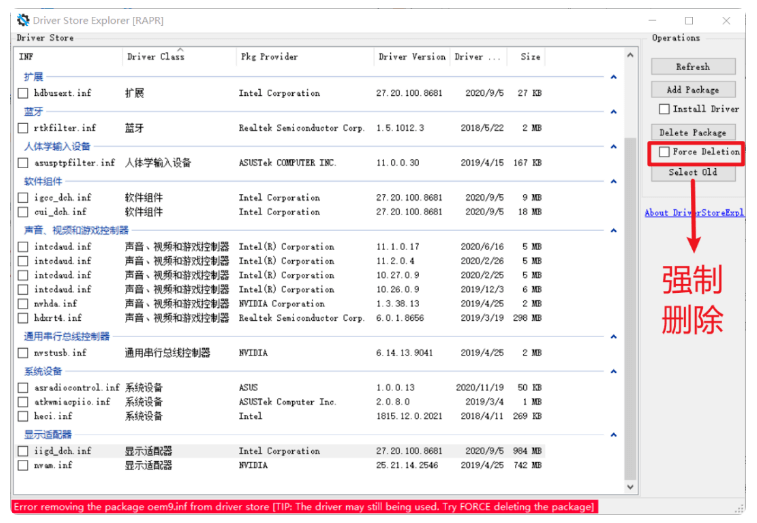The image size is (757, 523).
Task: Click the 742 MB size value
Action: click(x=527, y=466)
